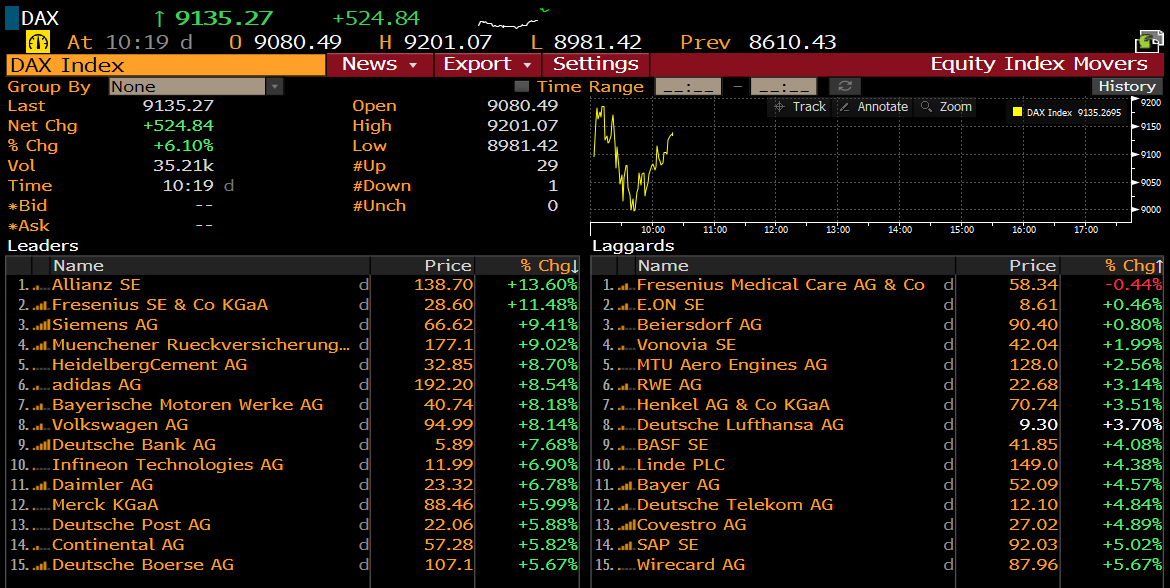Open Wirecard AG in the Laggards list
This screenshot has height=588, width=1170.
(x=691, y=565)
